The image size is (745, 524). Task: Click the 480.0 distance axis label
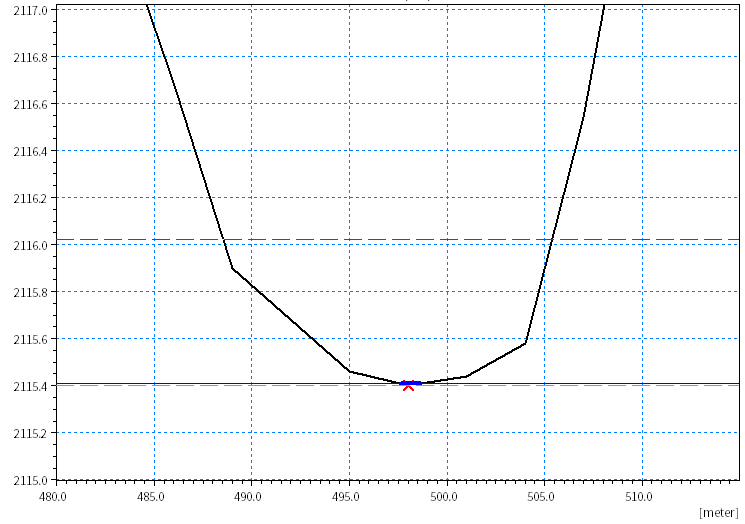click(x=53, y=497)
